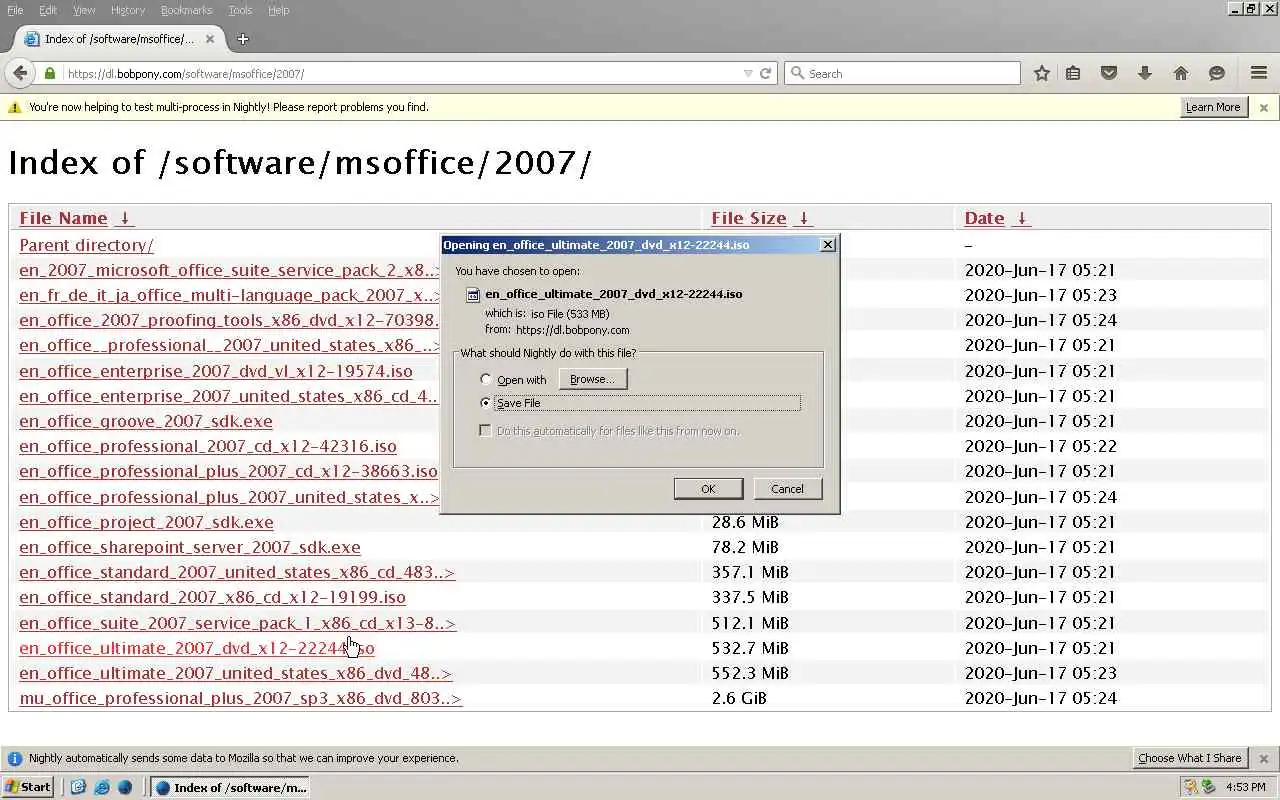Viewport: 1280px width, 800px height.
Task: Select the 'Save File' radio option
Action: click(x=486, y=403)
